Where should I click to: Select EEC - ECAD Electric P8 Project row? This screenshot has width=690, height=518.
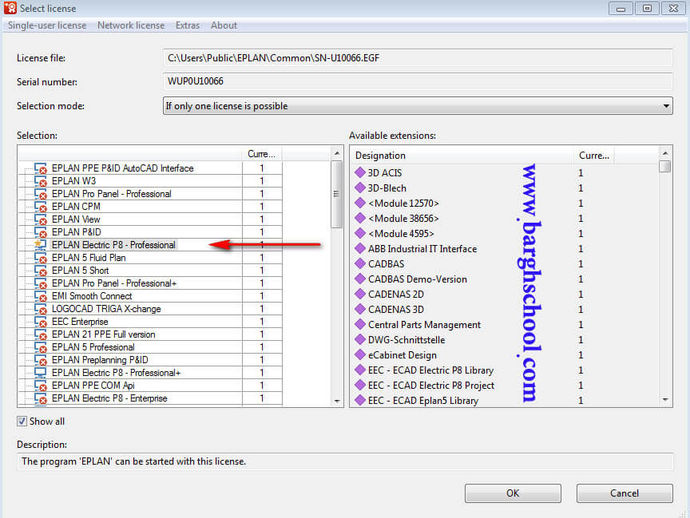[506, 386]
